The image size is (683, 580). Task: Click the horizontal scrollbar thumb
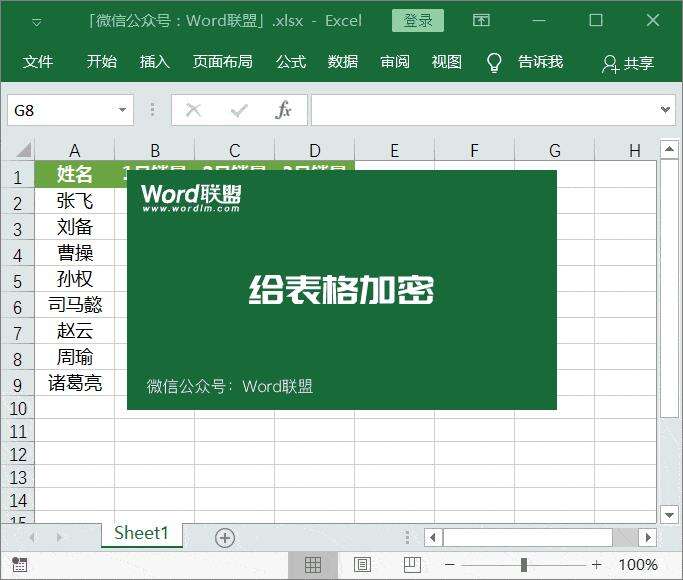click(x=528, y=537)
